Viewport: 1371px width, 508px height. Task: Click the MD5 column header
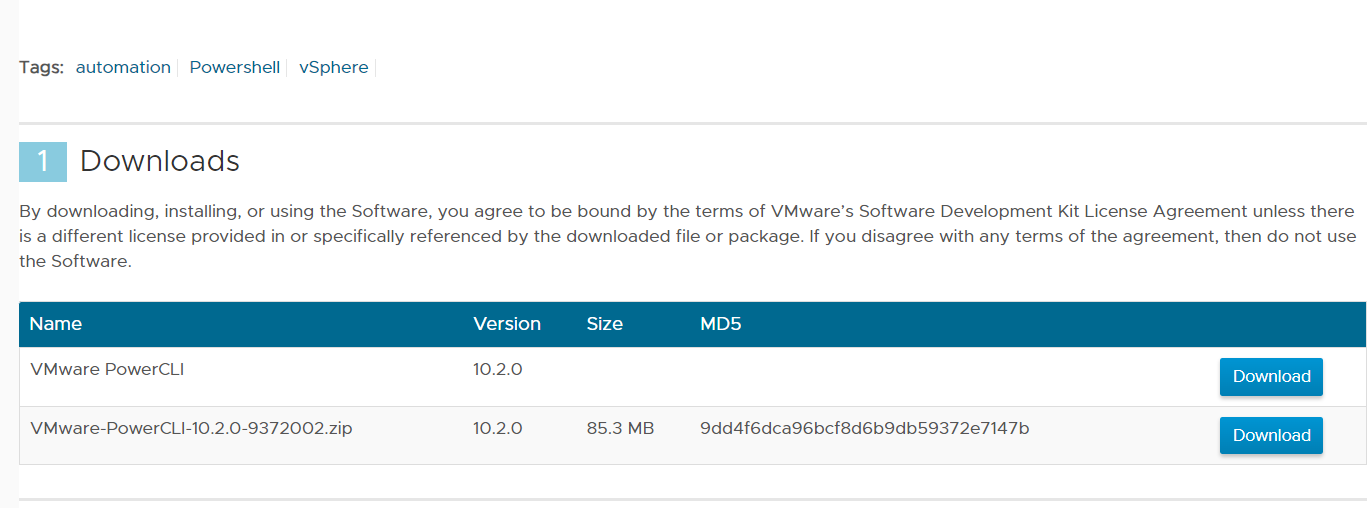tap(721, 324)
